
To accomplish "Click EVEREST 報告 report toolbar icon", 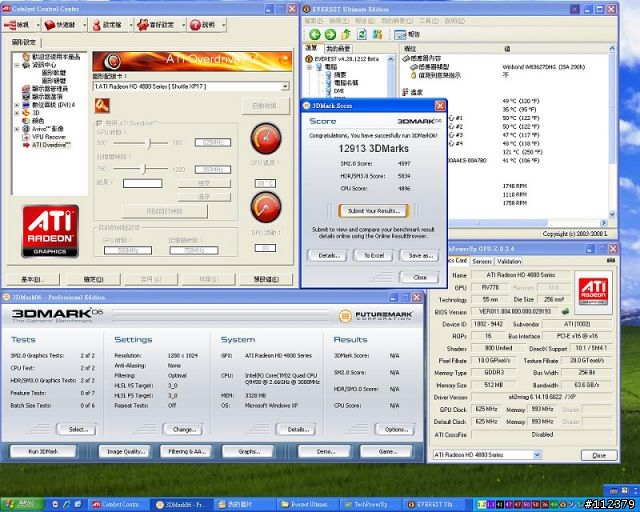I will pos(407,35).
